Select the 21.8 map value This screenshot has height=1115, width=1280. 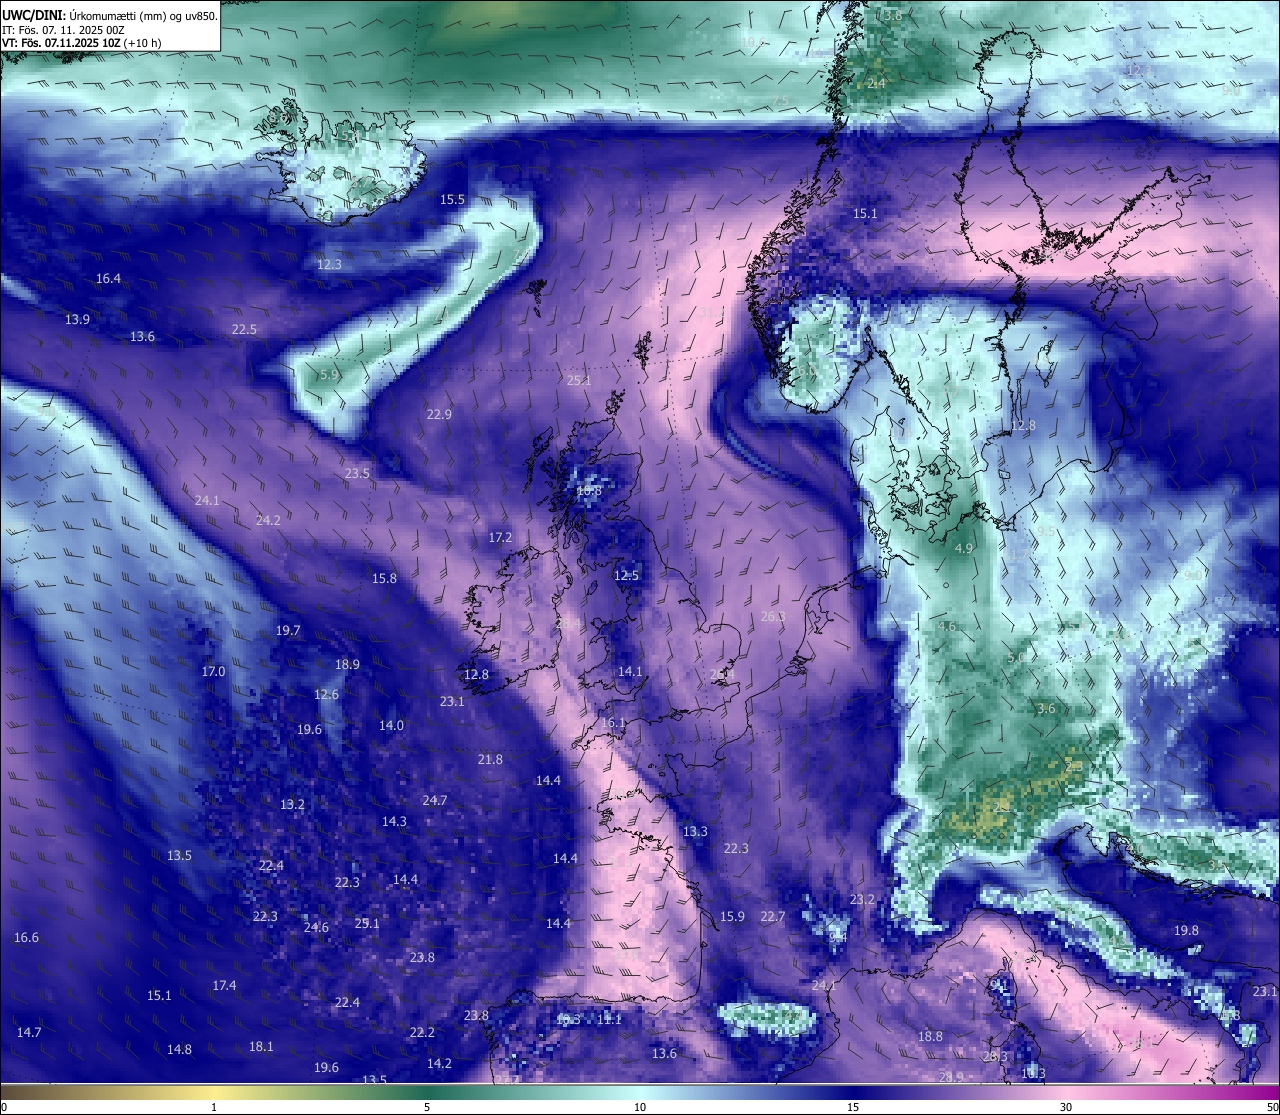[x=490, y=760]
